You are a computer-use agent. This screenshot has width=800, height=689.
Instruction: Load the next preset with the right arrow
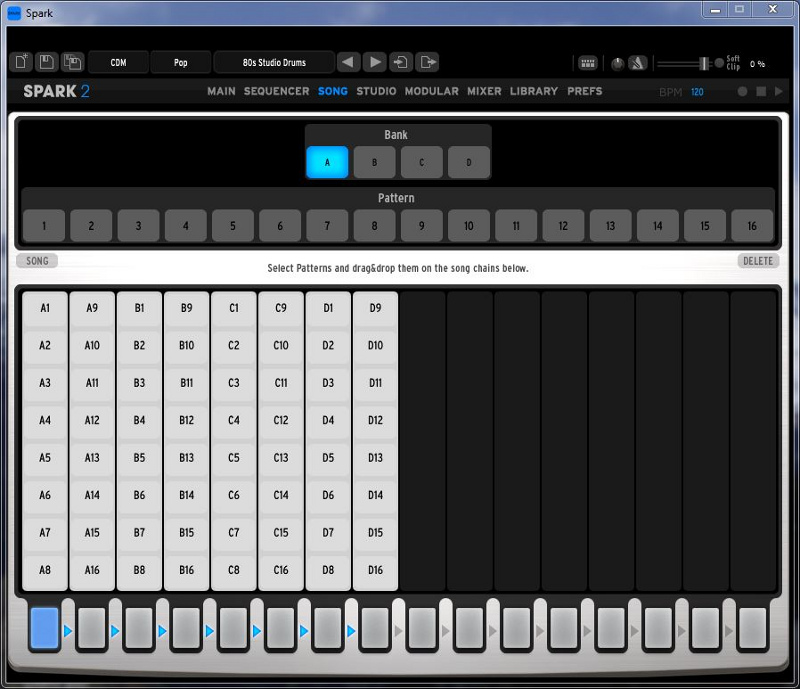pos(375,62)
